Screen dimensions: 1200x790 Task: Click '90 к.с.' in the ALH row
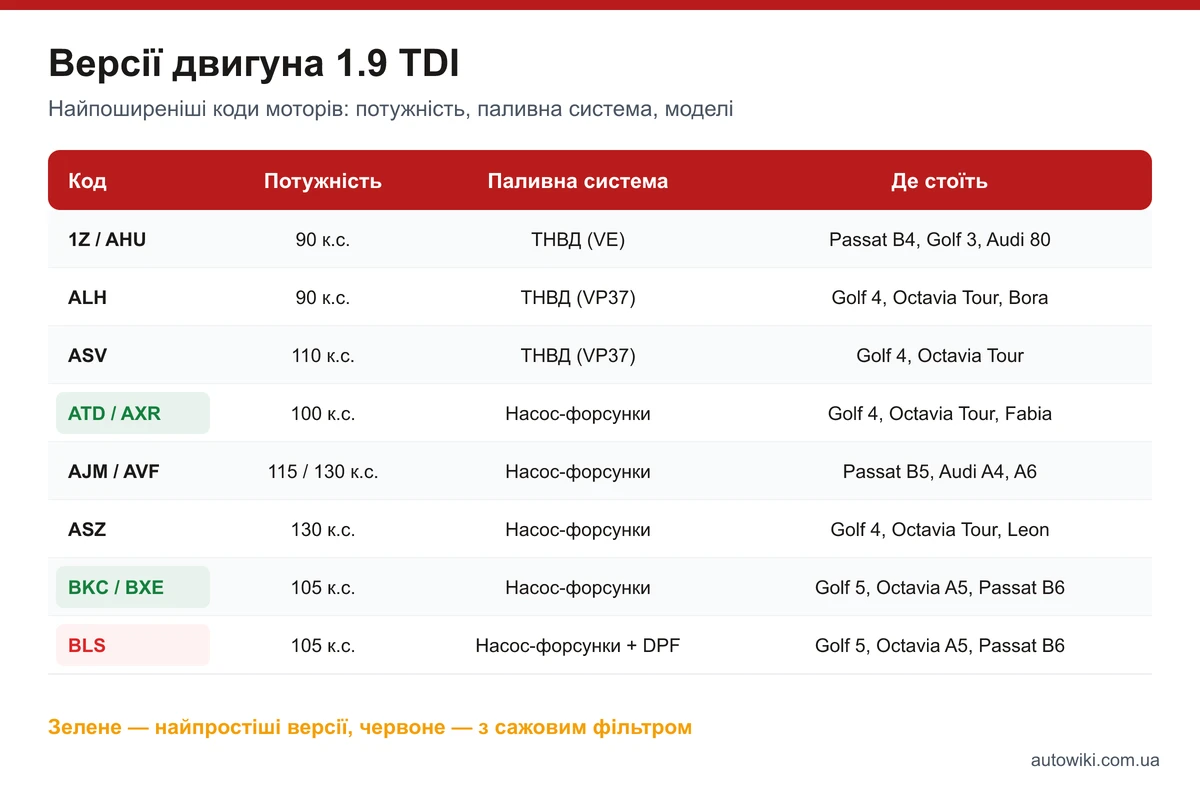point(323,298)
